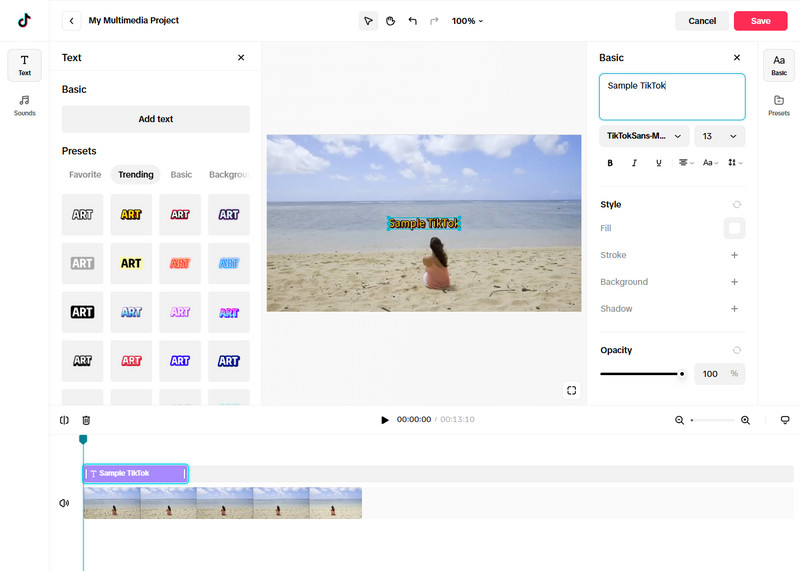Screen dimensions: 800x571
Task: Click the comment icon beside timeline zoom
Action: pos(785,420)
